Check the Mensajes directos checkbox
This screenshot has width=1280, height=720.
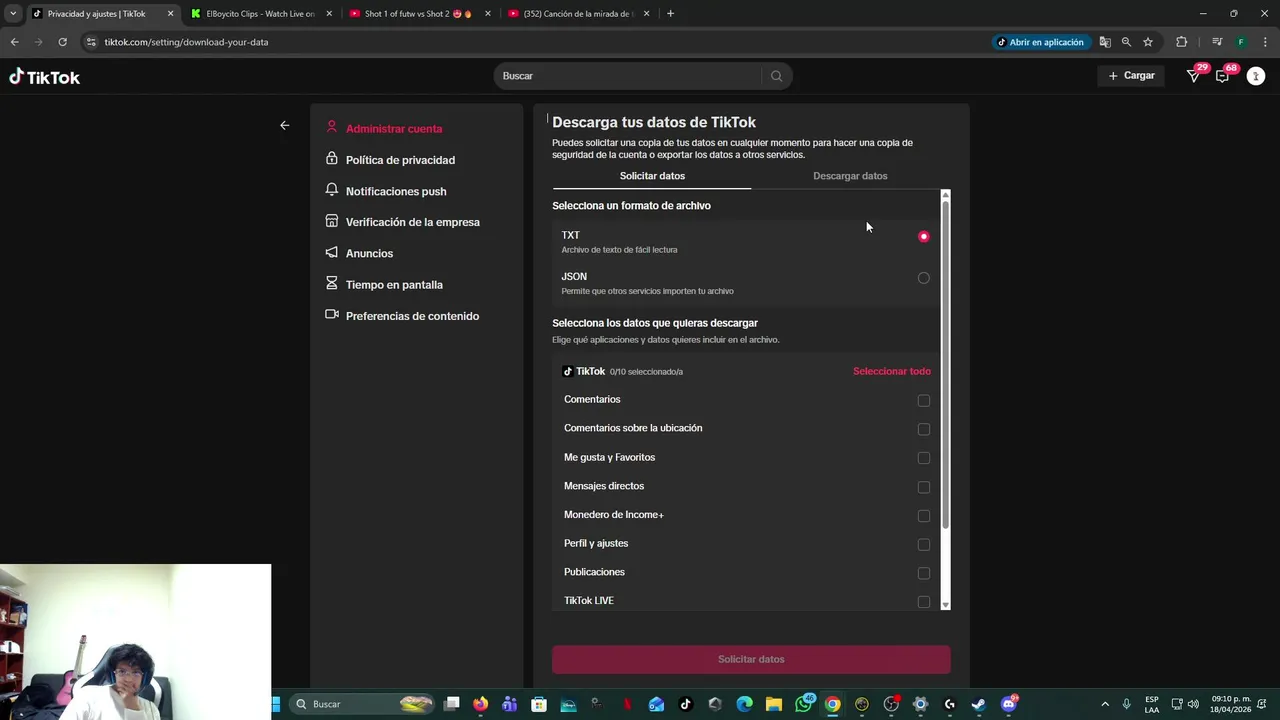coord(923,487)
